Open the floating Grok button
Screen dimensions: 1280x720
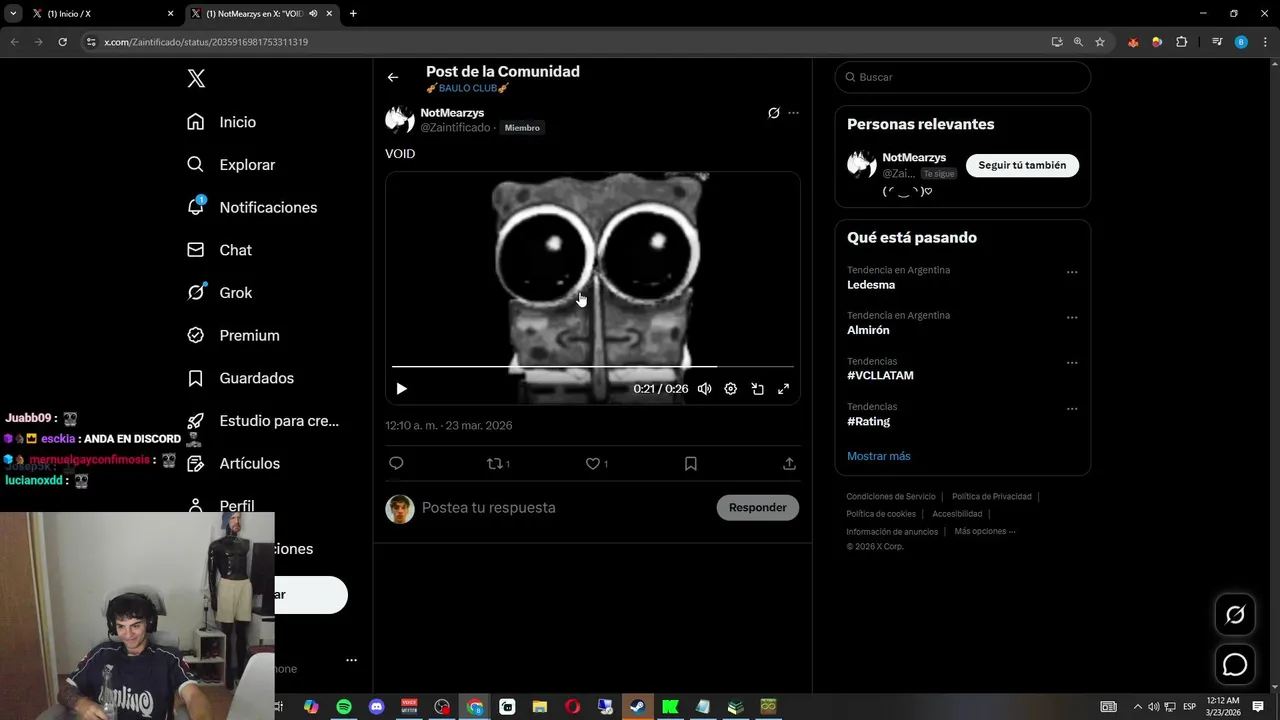(x=1235, y=615)
